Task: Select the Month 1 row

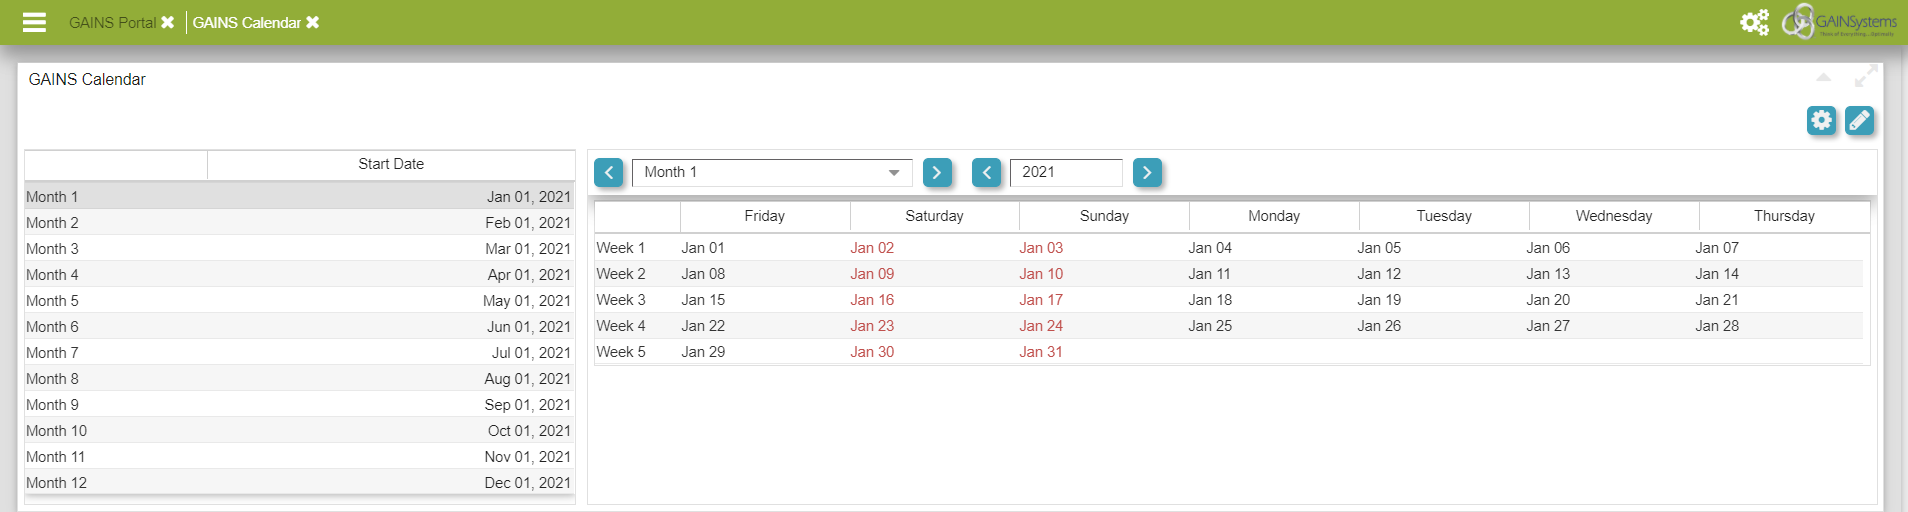Action: pyautogui.click(x=299, y=197)
